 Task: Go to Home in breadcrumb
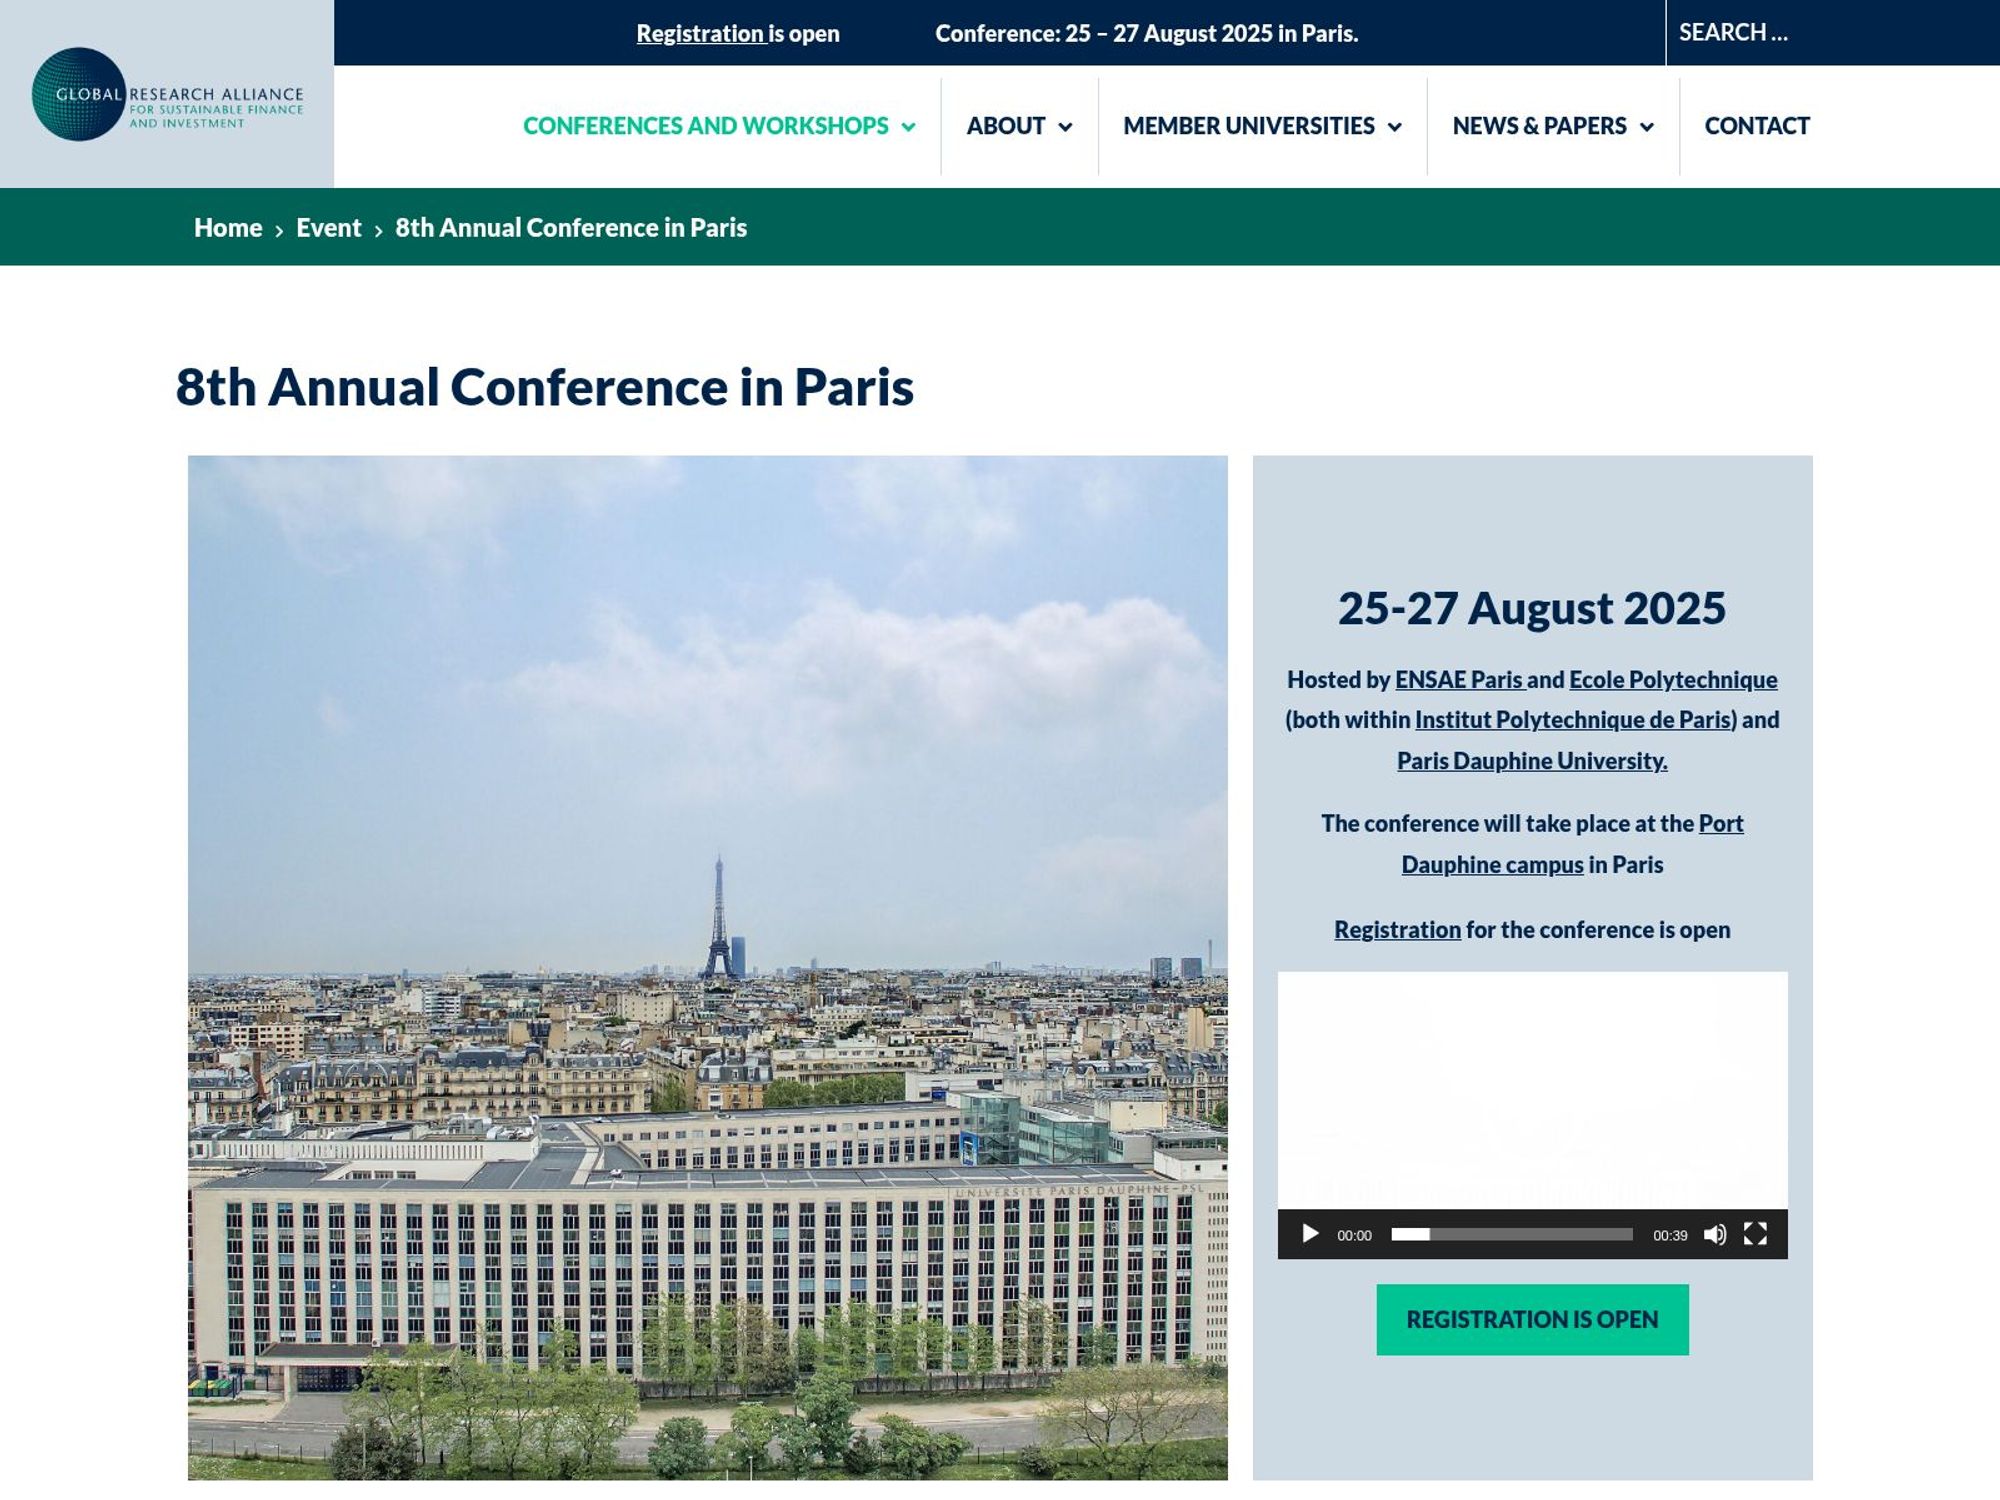(228, 228)
